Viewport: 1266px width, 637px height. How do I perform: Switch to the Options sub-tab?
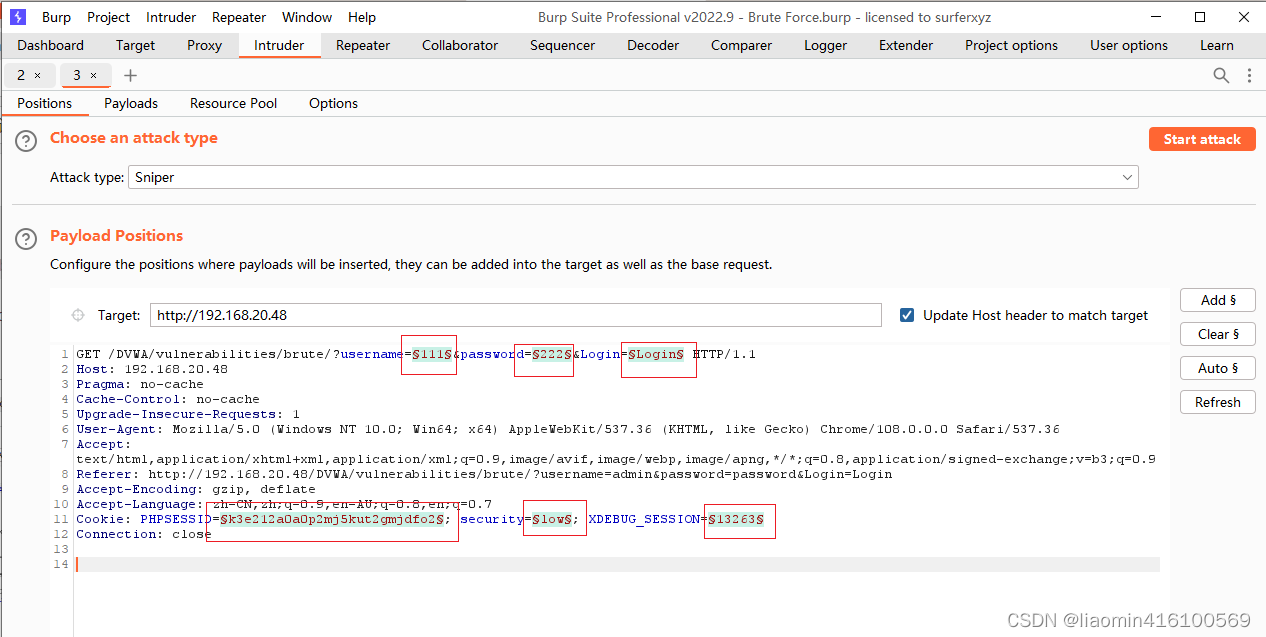point(333,103)
